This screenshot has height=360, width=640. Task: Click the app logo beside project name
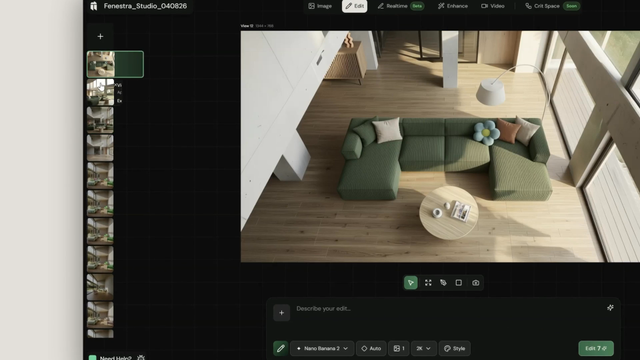[x=94, y=6]
